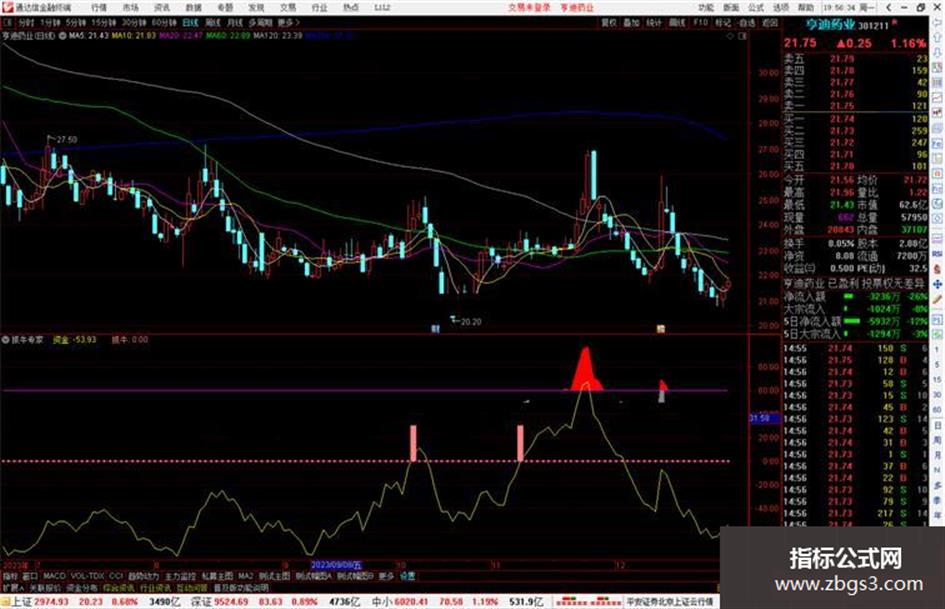The width and height of the screenshot is (945, 609).
Task: Click the Tongdaxin logo icon in title bar
Action: pos(7,7)
